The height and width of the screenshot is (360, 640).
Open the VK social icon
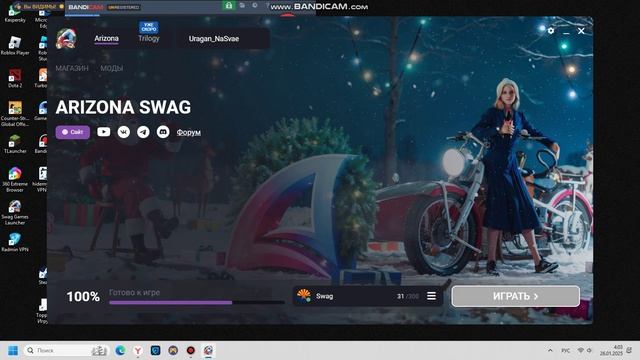tap(124, 132)
